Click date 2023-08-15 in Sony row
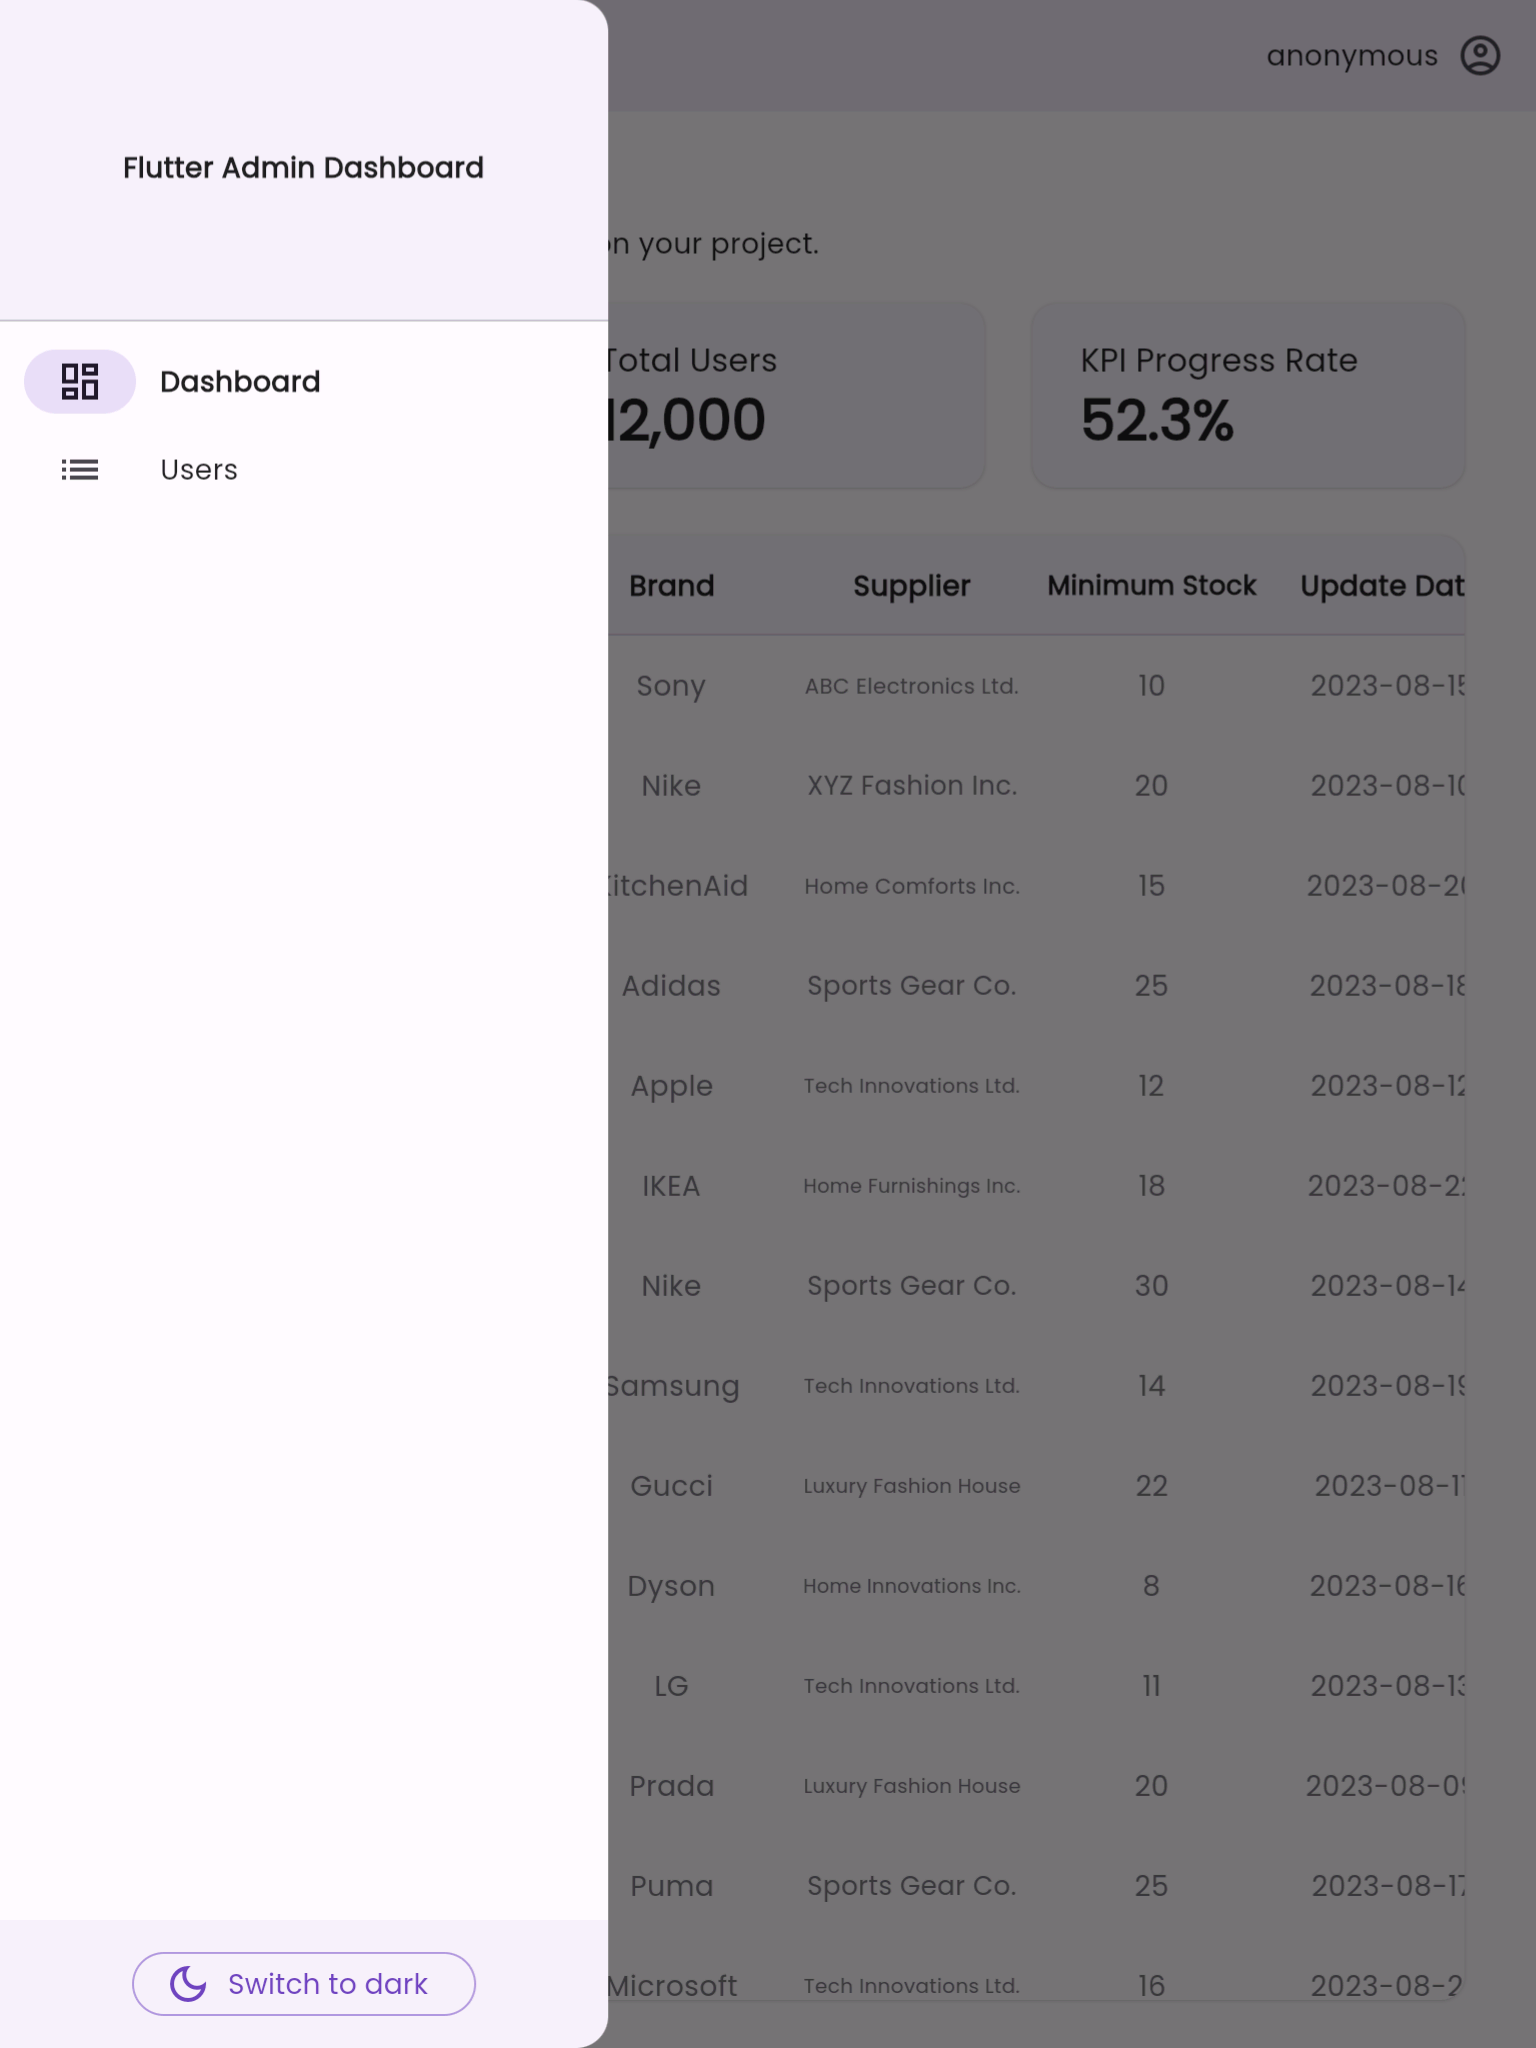1536x2048 pixels. (1388, 686)
